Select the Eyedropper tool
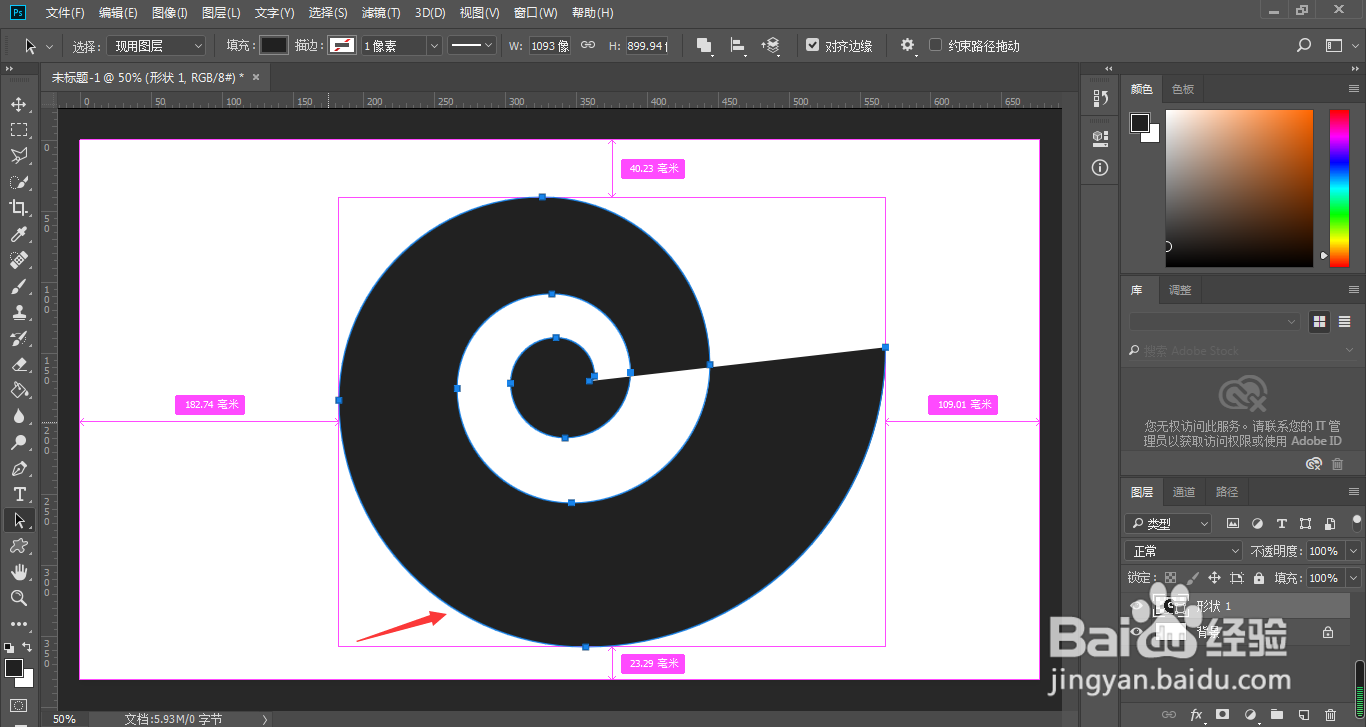 click(x=18, y=234)
